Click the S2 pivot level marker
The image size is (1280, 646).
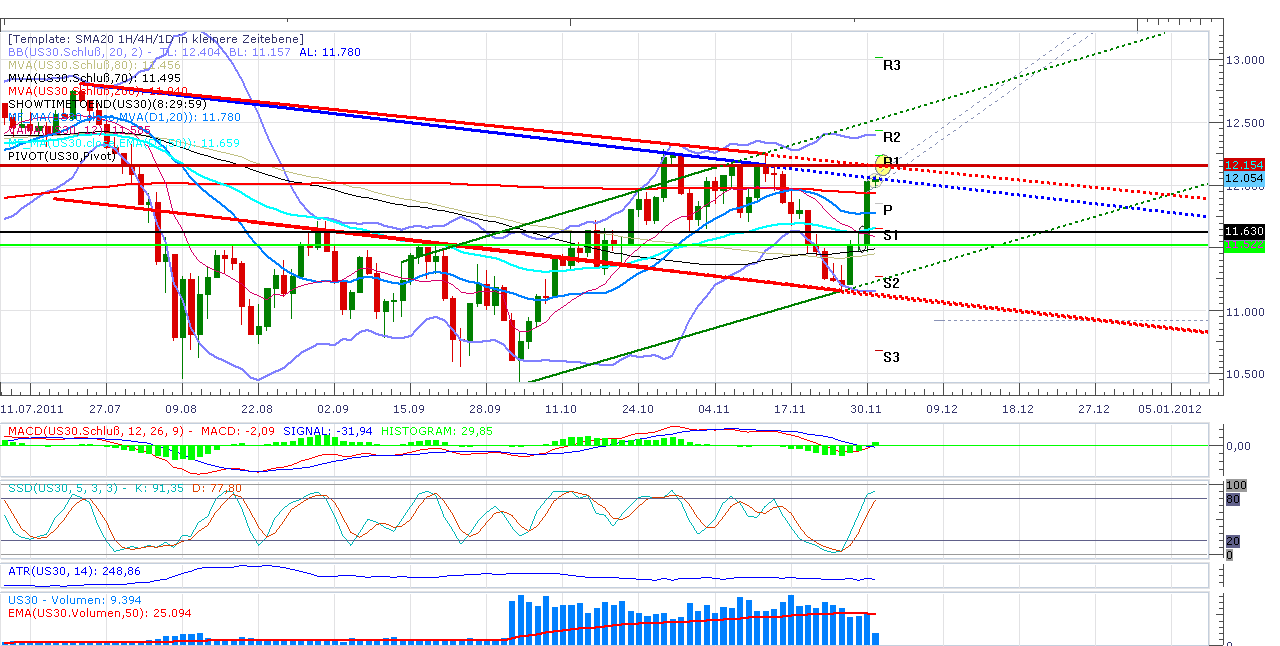[890, 283]
